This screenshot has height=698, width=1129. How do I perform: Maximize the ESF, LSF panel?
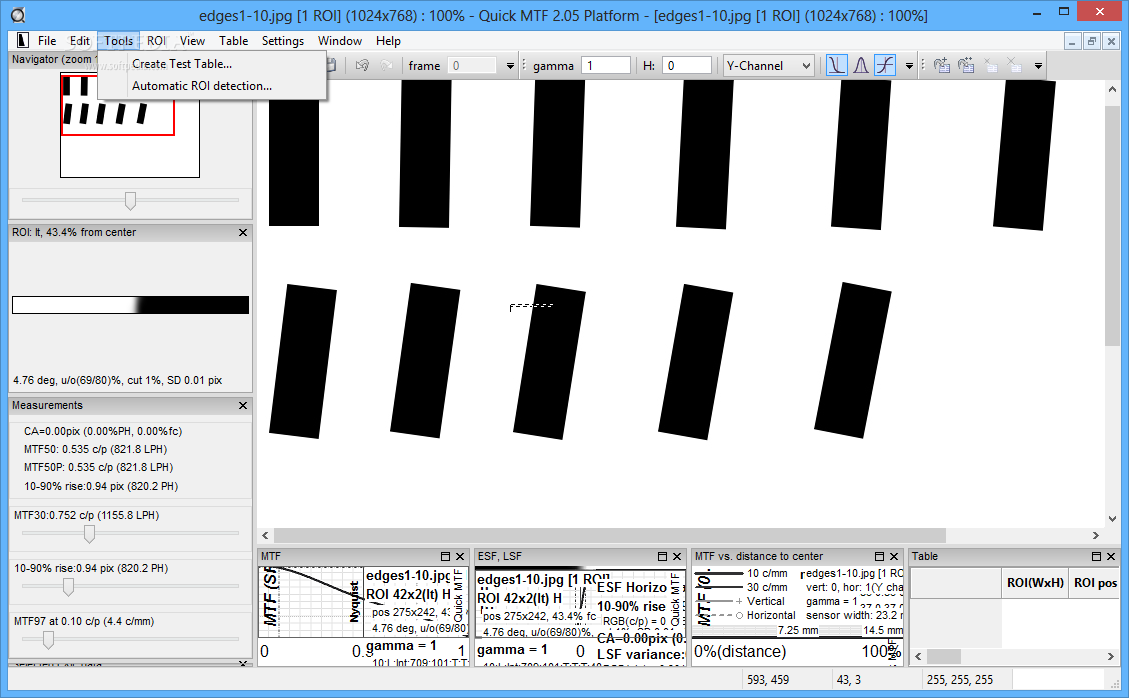tap(662, 557)
